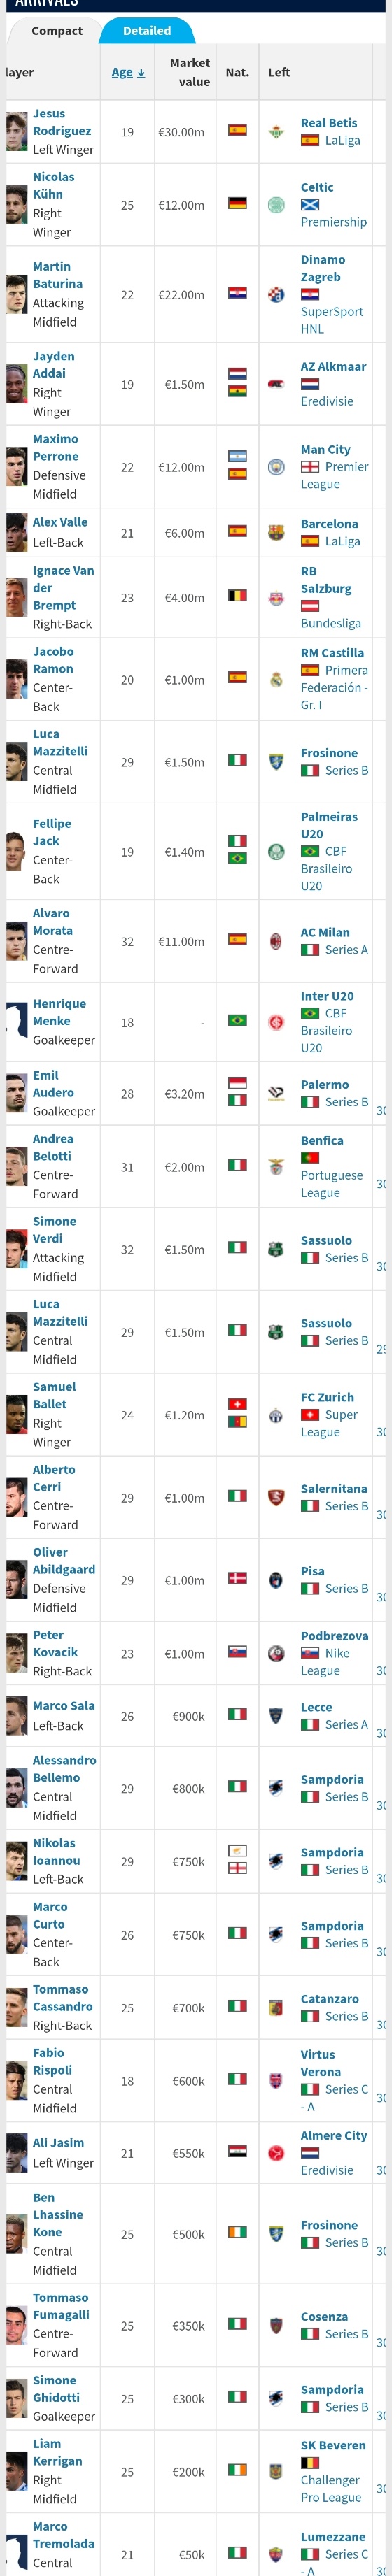Click Nicolas Kühn's portrait thumbnail
The height and width of the screenshot is (2576, 392).
[x=16, y=205]
